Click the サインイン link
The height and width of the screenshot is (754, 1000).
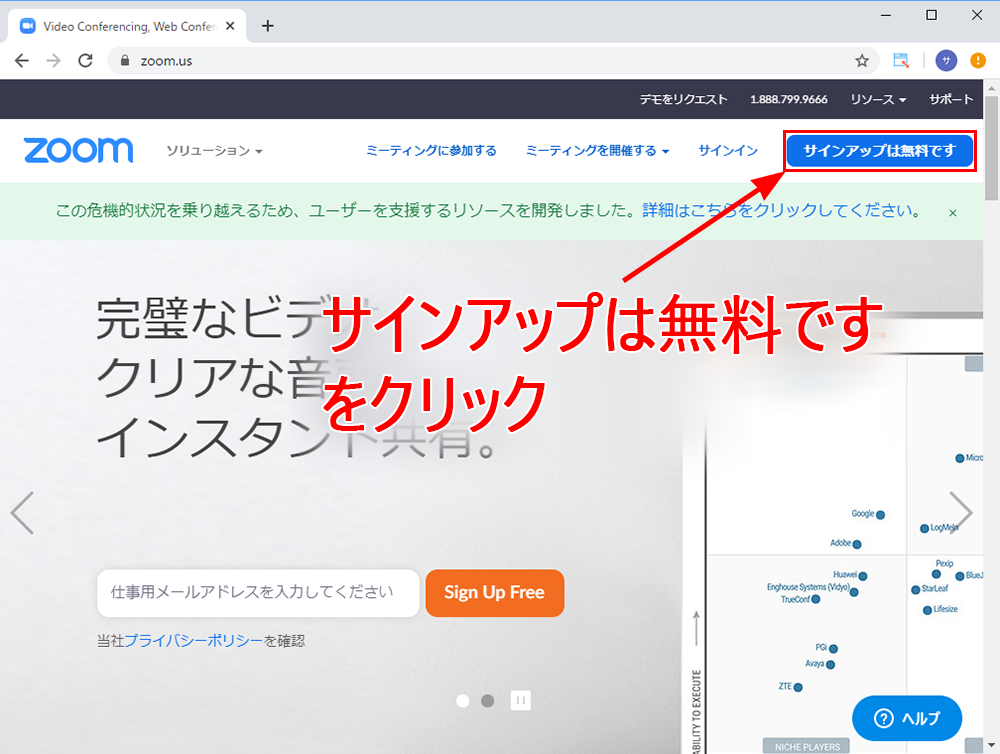click(728, 151)
